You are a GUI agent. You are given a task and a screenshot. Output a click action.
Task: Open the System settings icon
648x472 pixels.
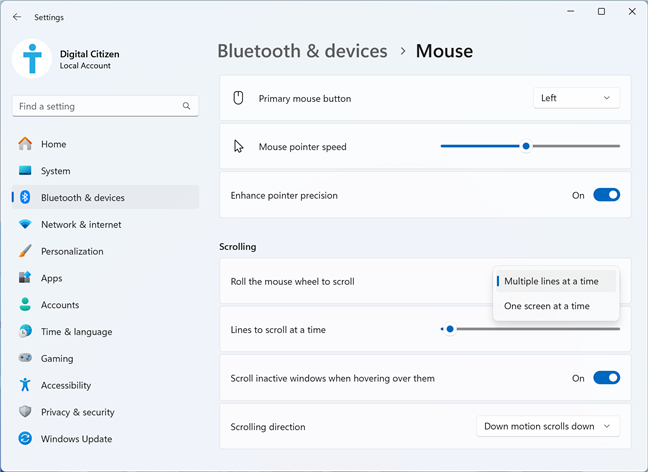click(25, 171)
